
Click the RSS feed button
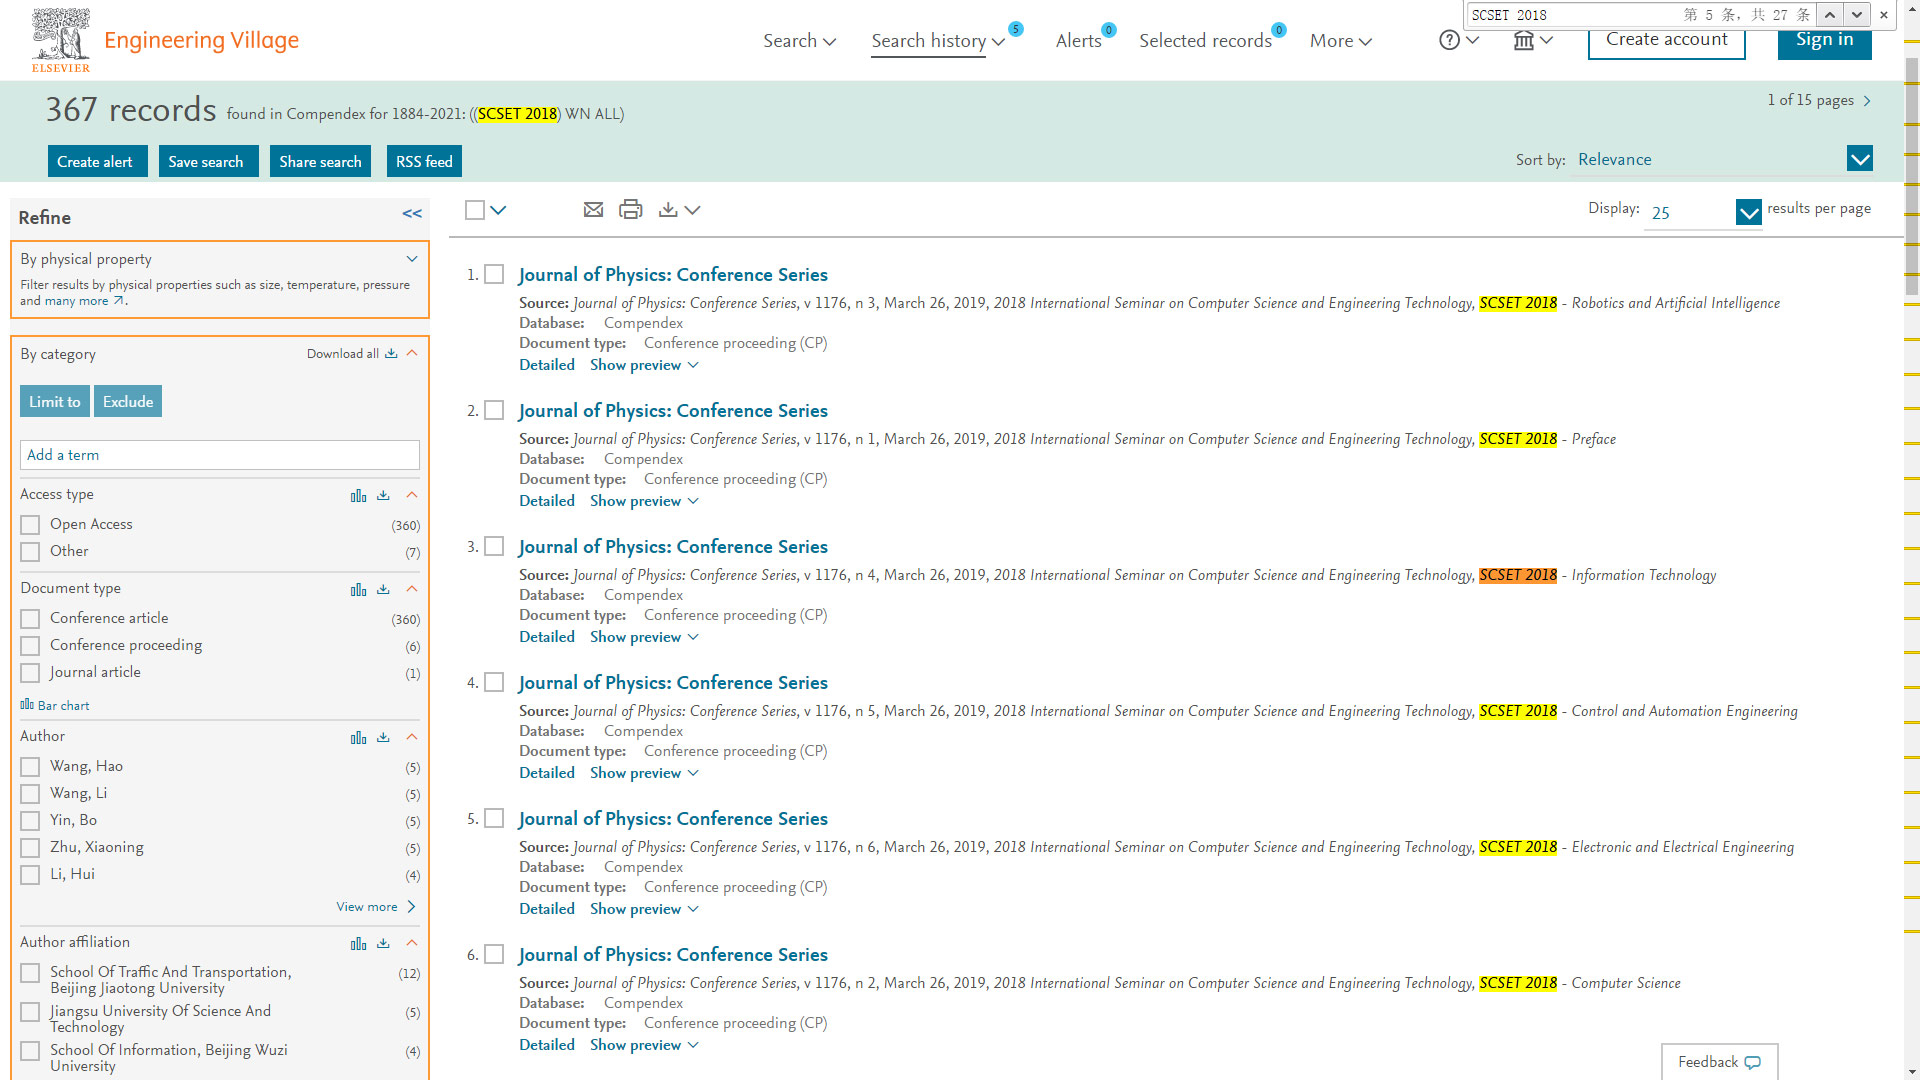pyautogui.click(x=424, y=162)
